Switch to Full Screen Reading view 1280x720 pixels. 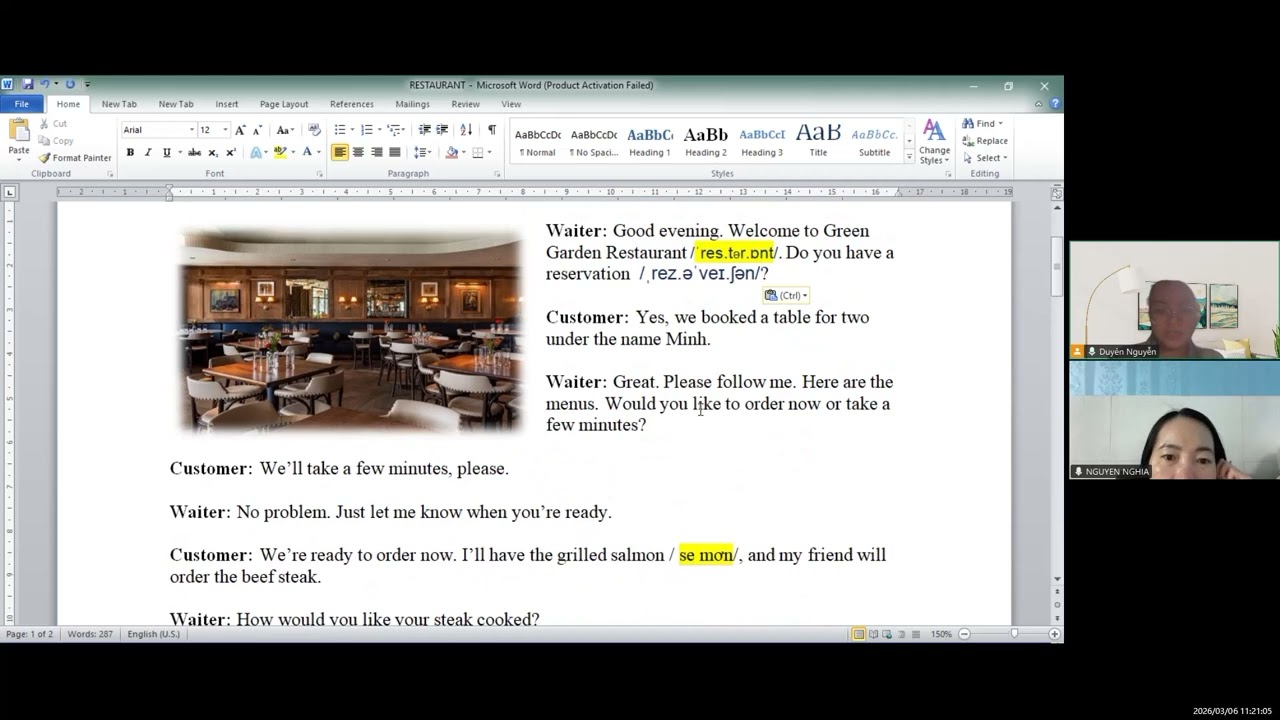tap(873, 634)
